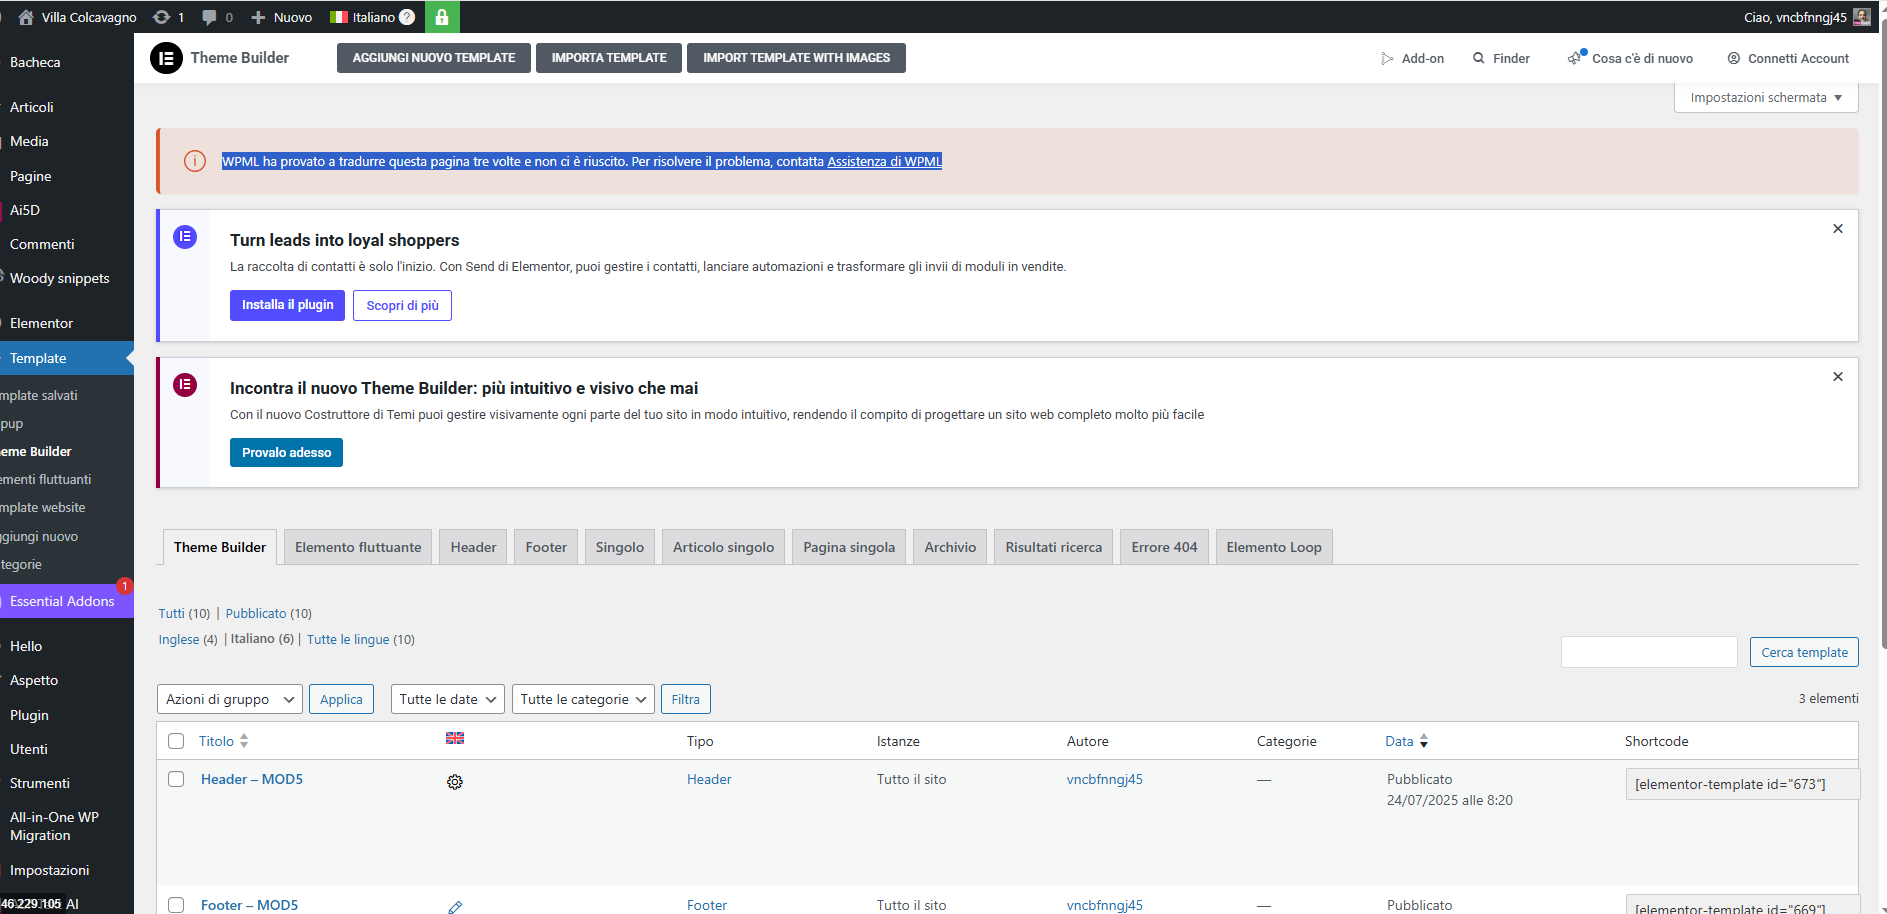Click AGGIUNGI NUOVO TEMPLATE button
This screenshot has width=1887, height=914.
pyautogui.click(x=434, y=58)
